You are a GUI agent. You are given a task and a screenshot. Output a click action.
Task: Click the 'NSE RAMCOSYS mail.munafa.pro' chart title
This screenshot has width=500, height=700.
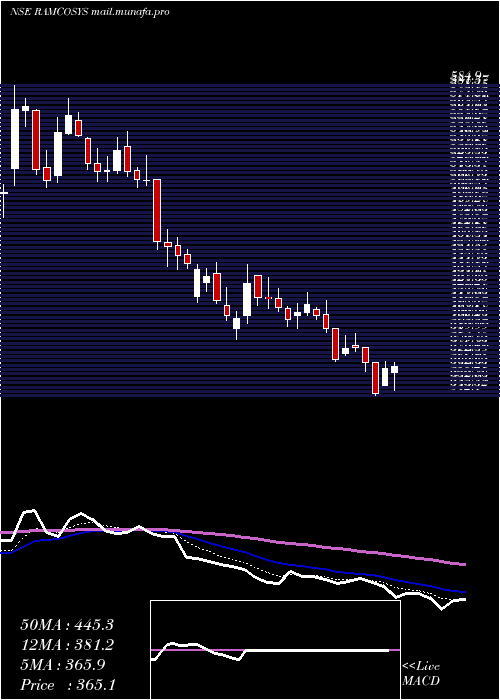point(89,12)
